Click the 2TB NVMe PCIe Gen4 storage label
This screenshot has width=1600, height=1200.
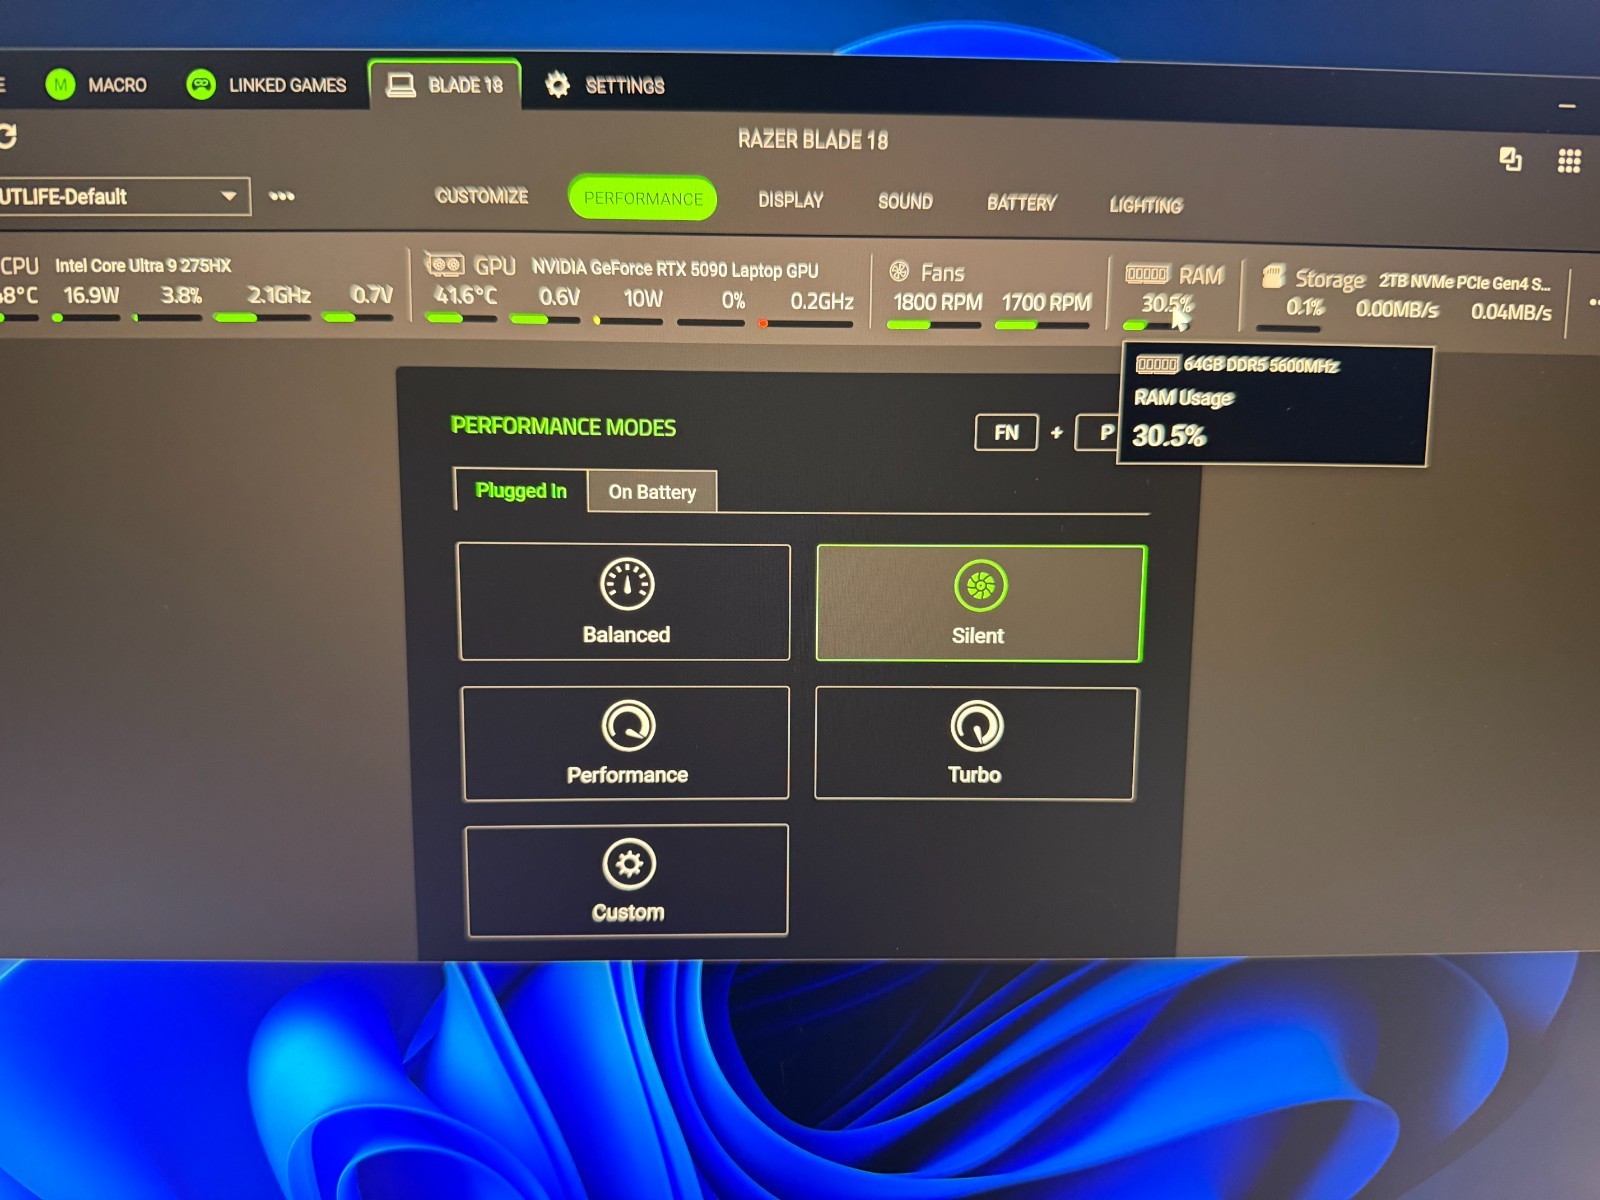[1465, 283]
